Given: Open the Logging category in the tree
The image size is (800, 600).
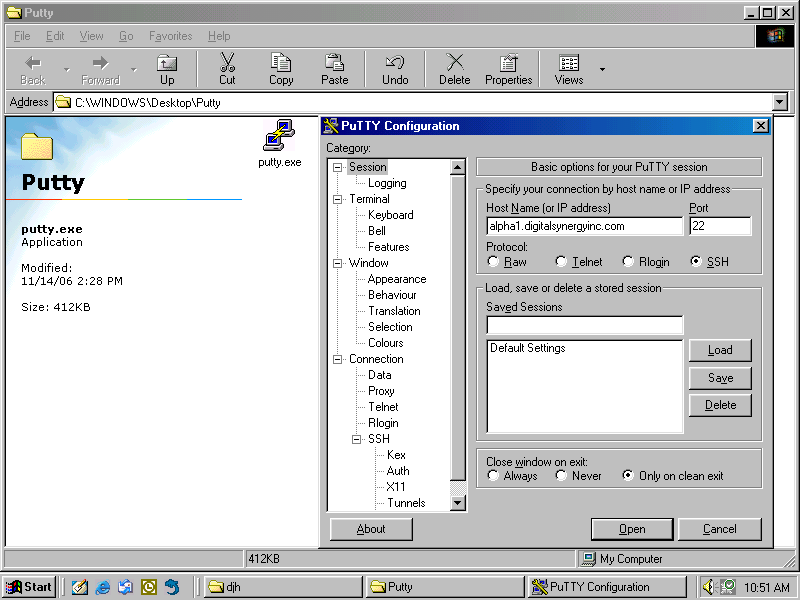Looking at the screenshot, I should (x=387, y=183).
